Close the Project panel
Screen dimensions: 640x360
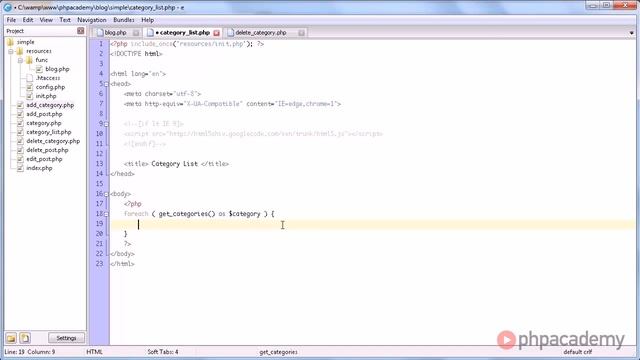(x=80, y=31)
